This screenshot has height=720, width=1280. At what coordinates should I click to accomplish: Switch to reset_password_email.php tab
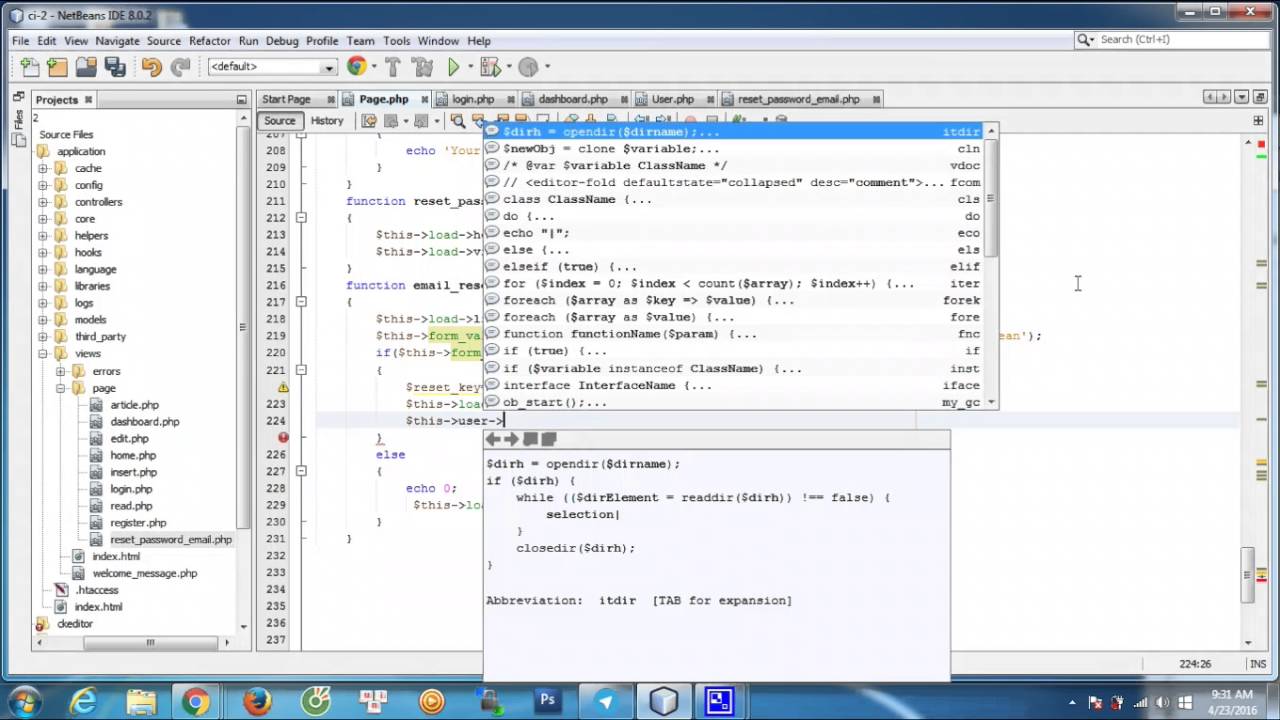pyautogui.click(x=798, y=100)
